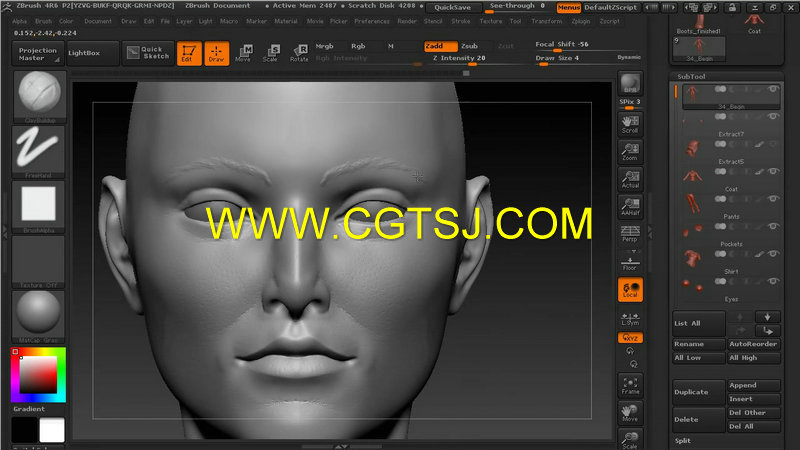Open the Texture Off selector
This screenshot has width=800, height=450.
pyautogui.click(x=39, y=262)
